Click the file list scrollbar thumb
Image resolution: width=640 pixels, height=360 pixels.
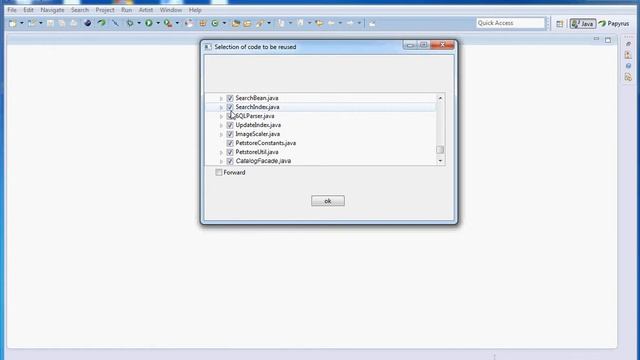tap(440, 150)
